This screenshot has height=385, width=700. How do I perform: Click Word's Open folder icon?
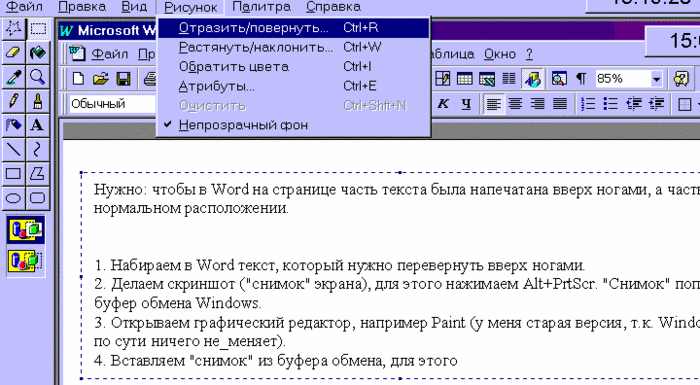101,79
